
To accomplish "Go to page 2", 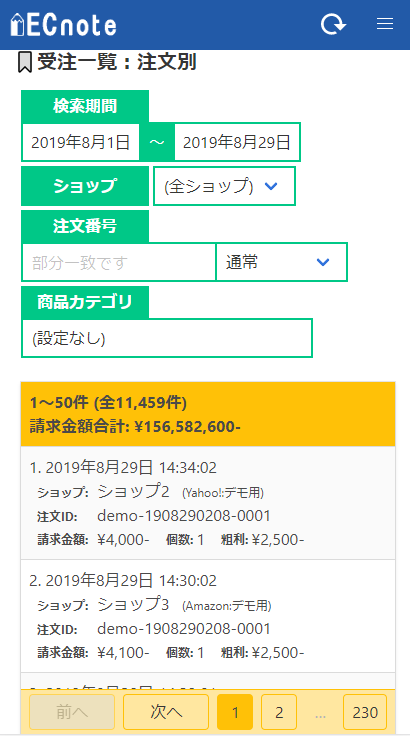I will [279, 712].
